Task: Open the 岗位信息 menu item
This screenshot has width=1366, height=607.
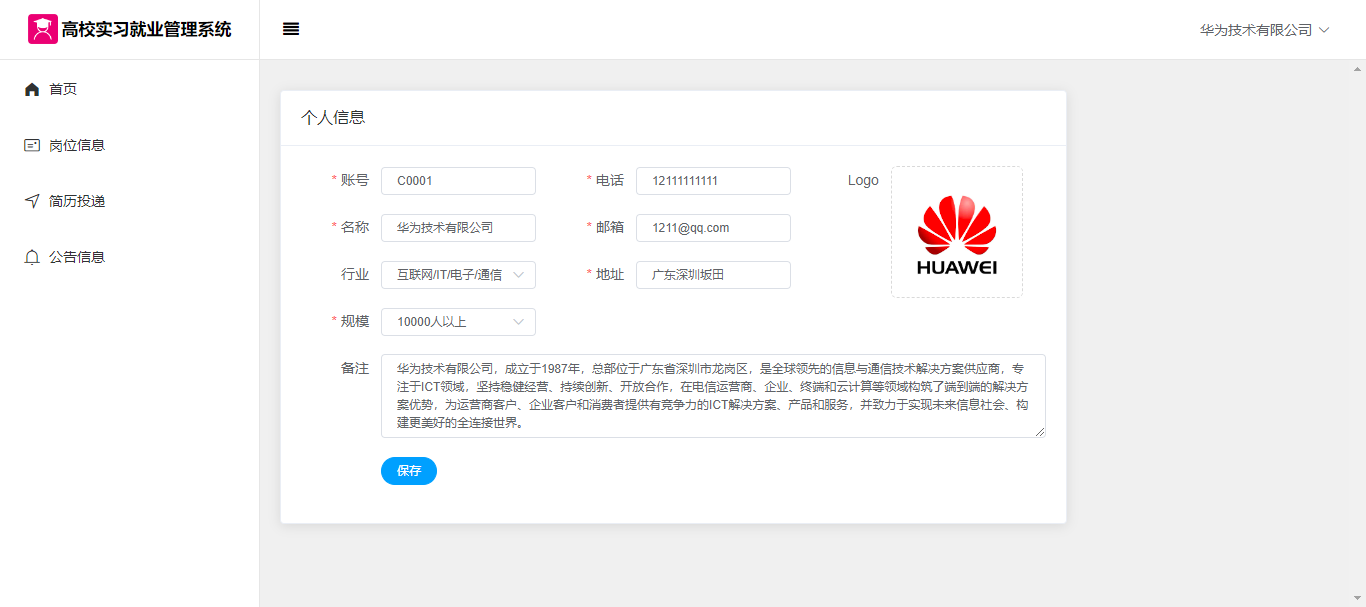Action: (x=129, y=145)
